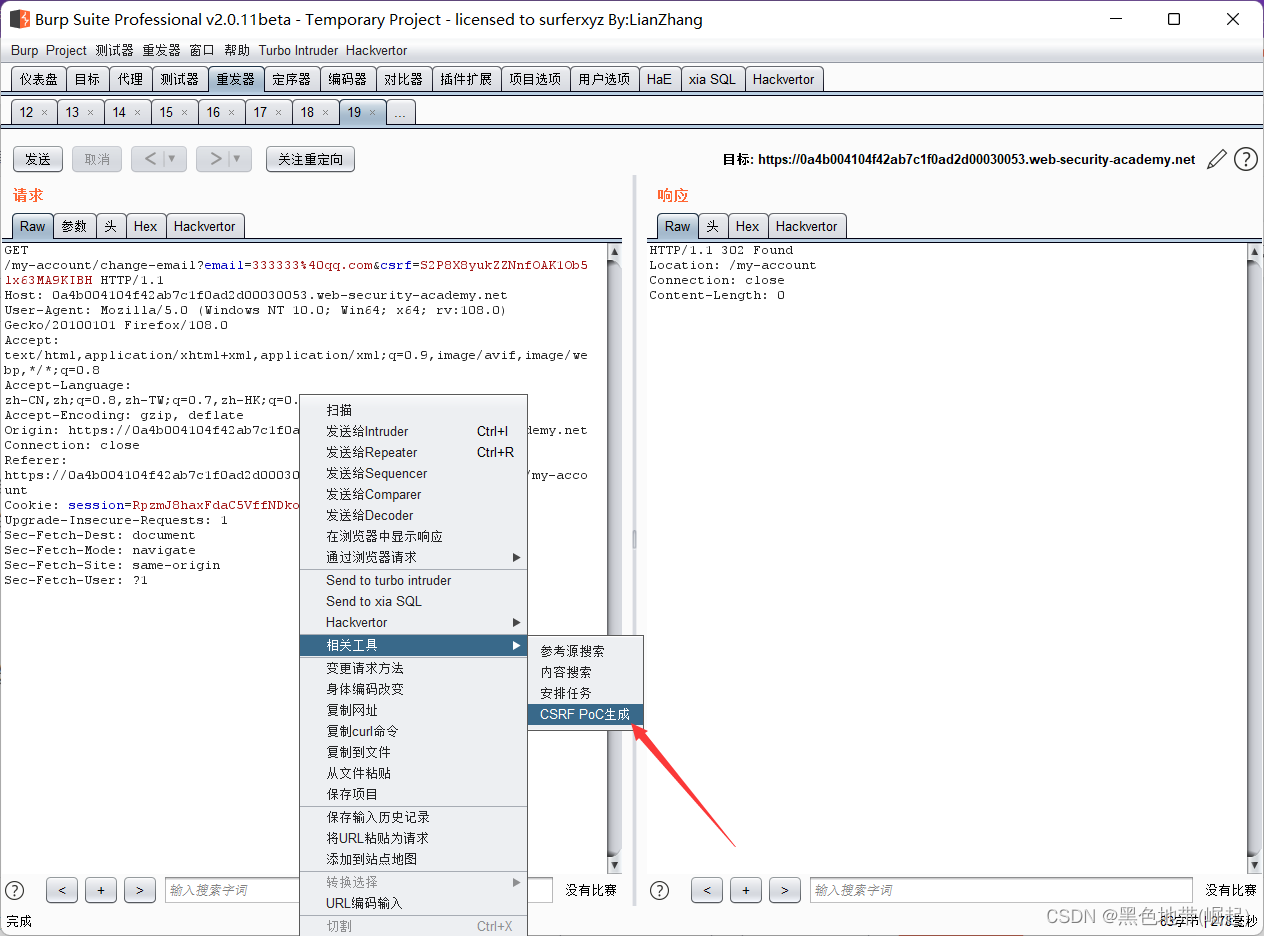Switch request view to Hex tab
The image size is (1264, 936).
point(146,226)
